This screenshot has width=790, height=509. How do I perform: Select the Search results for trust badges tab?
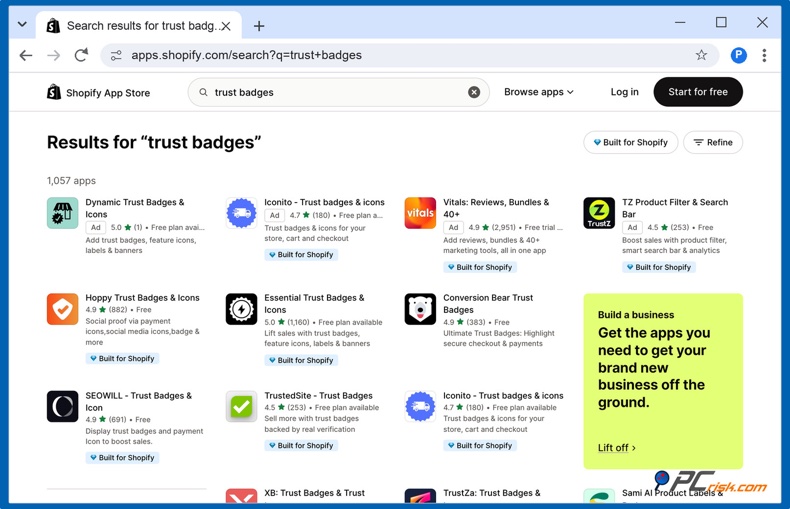(139, 26)
